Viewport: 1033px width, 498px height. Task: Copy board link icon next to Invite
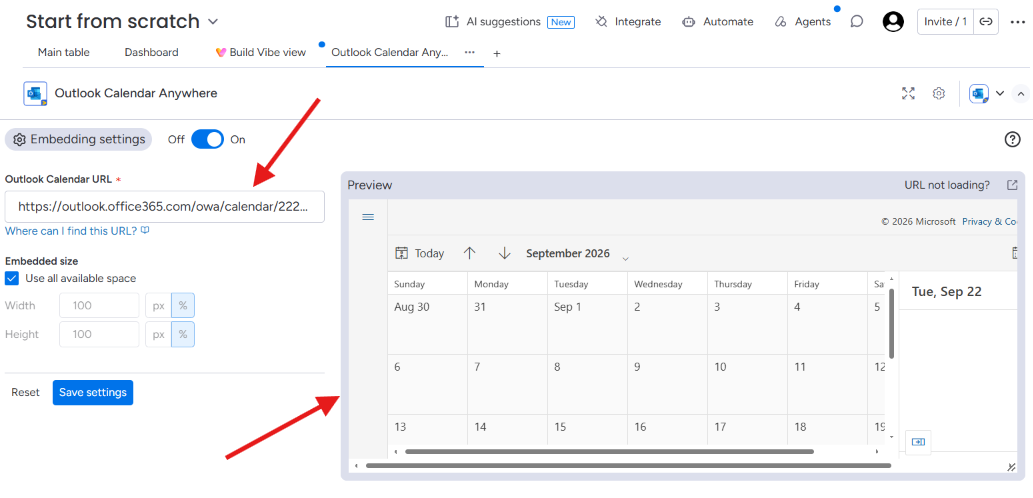coord(986,22)
